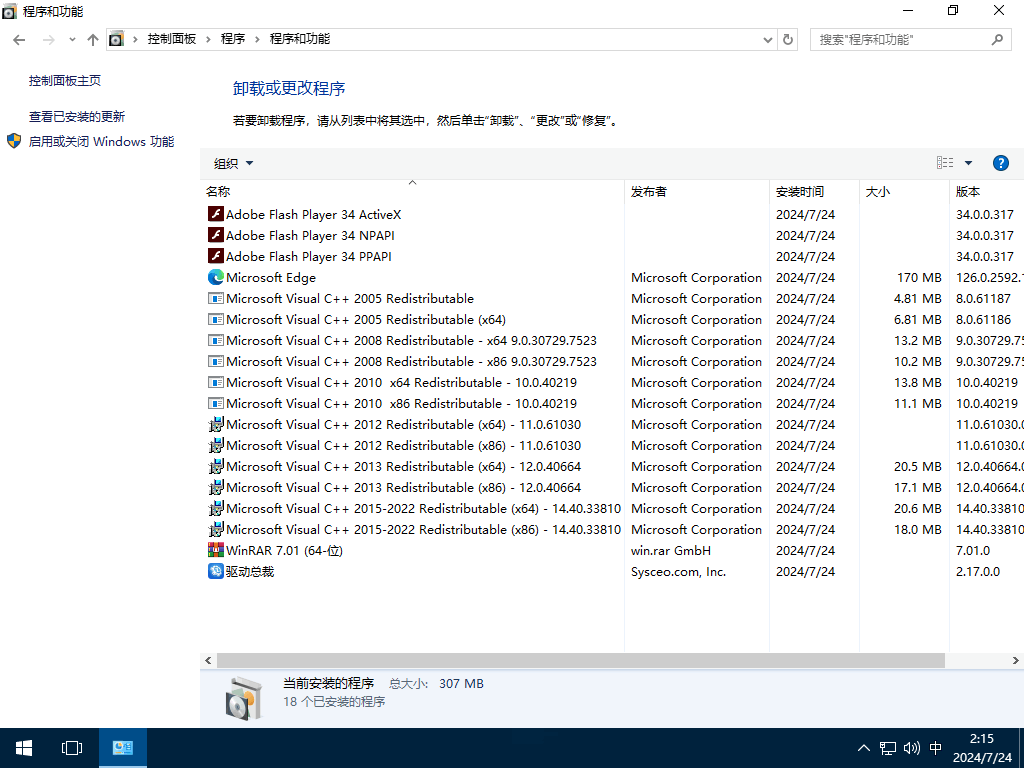Open Windows Start menu
Viewport: 1024px width, 768px height.
[24, 747]
